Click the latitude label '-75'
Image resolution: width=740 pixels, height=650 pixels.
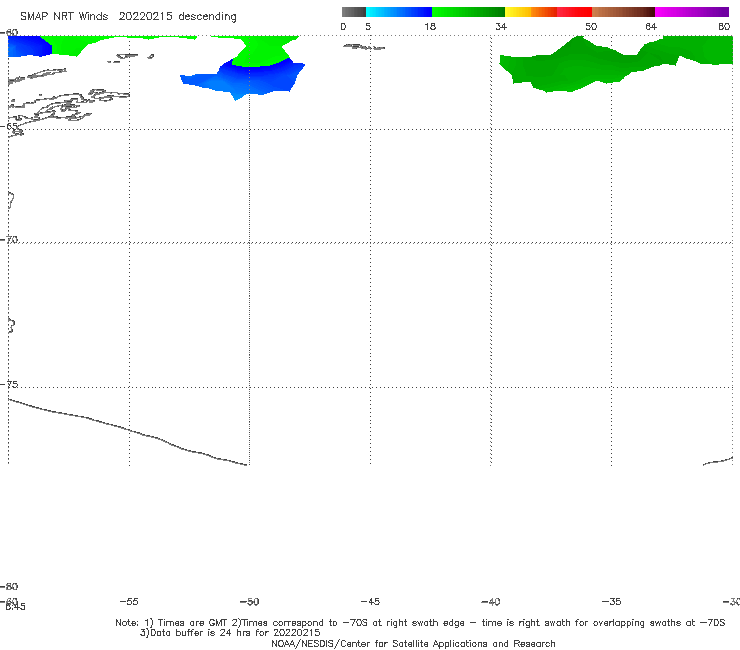click(9, 384)
